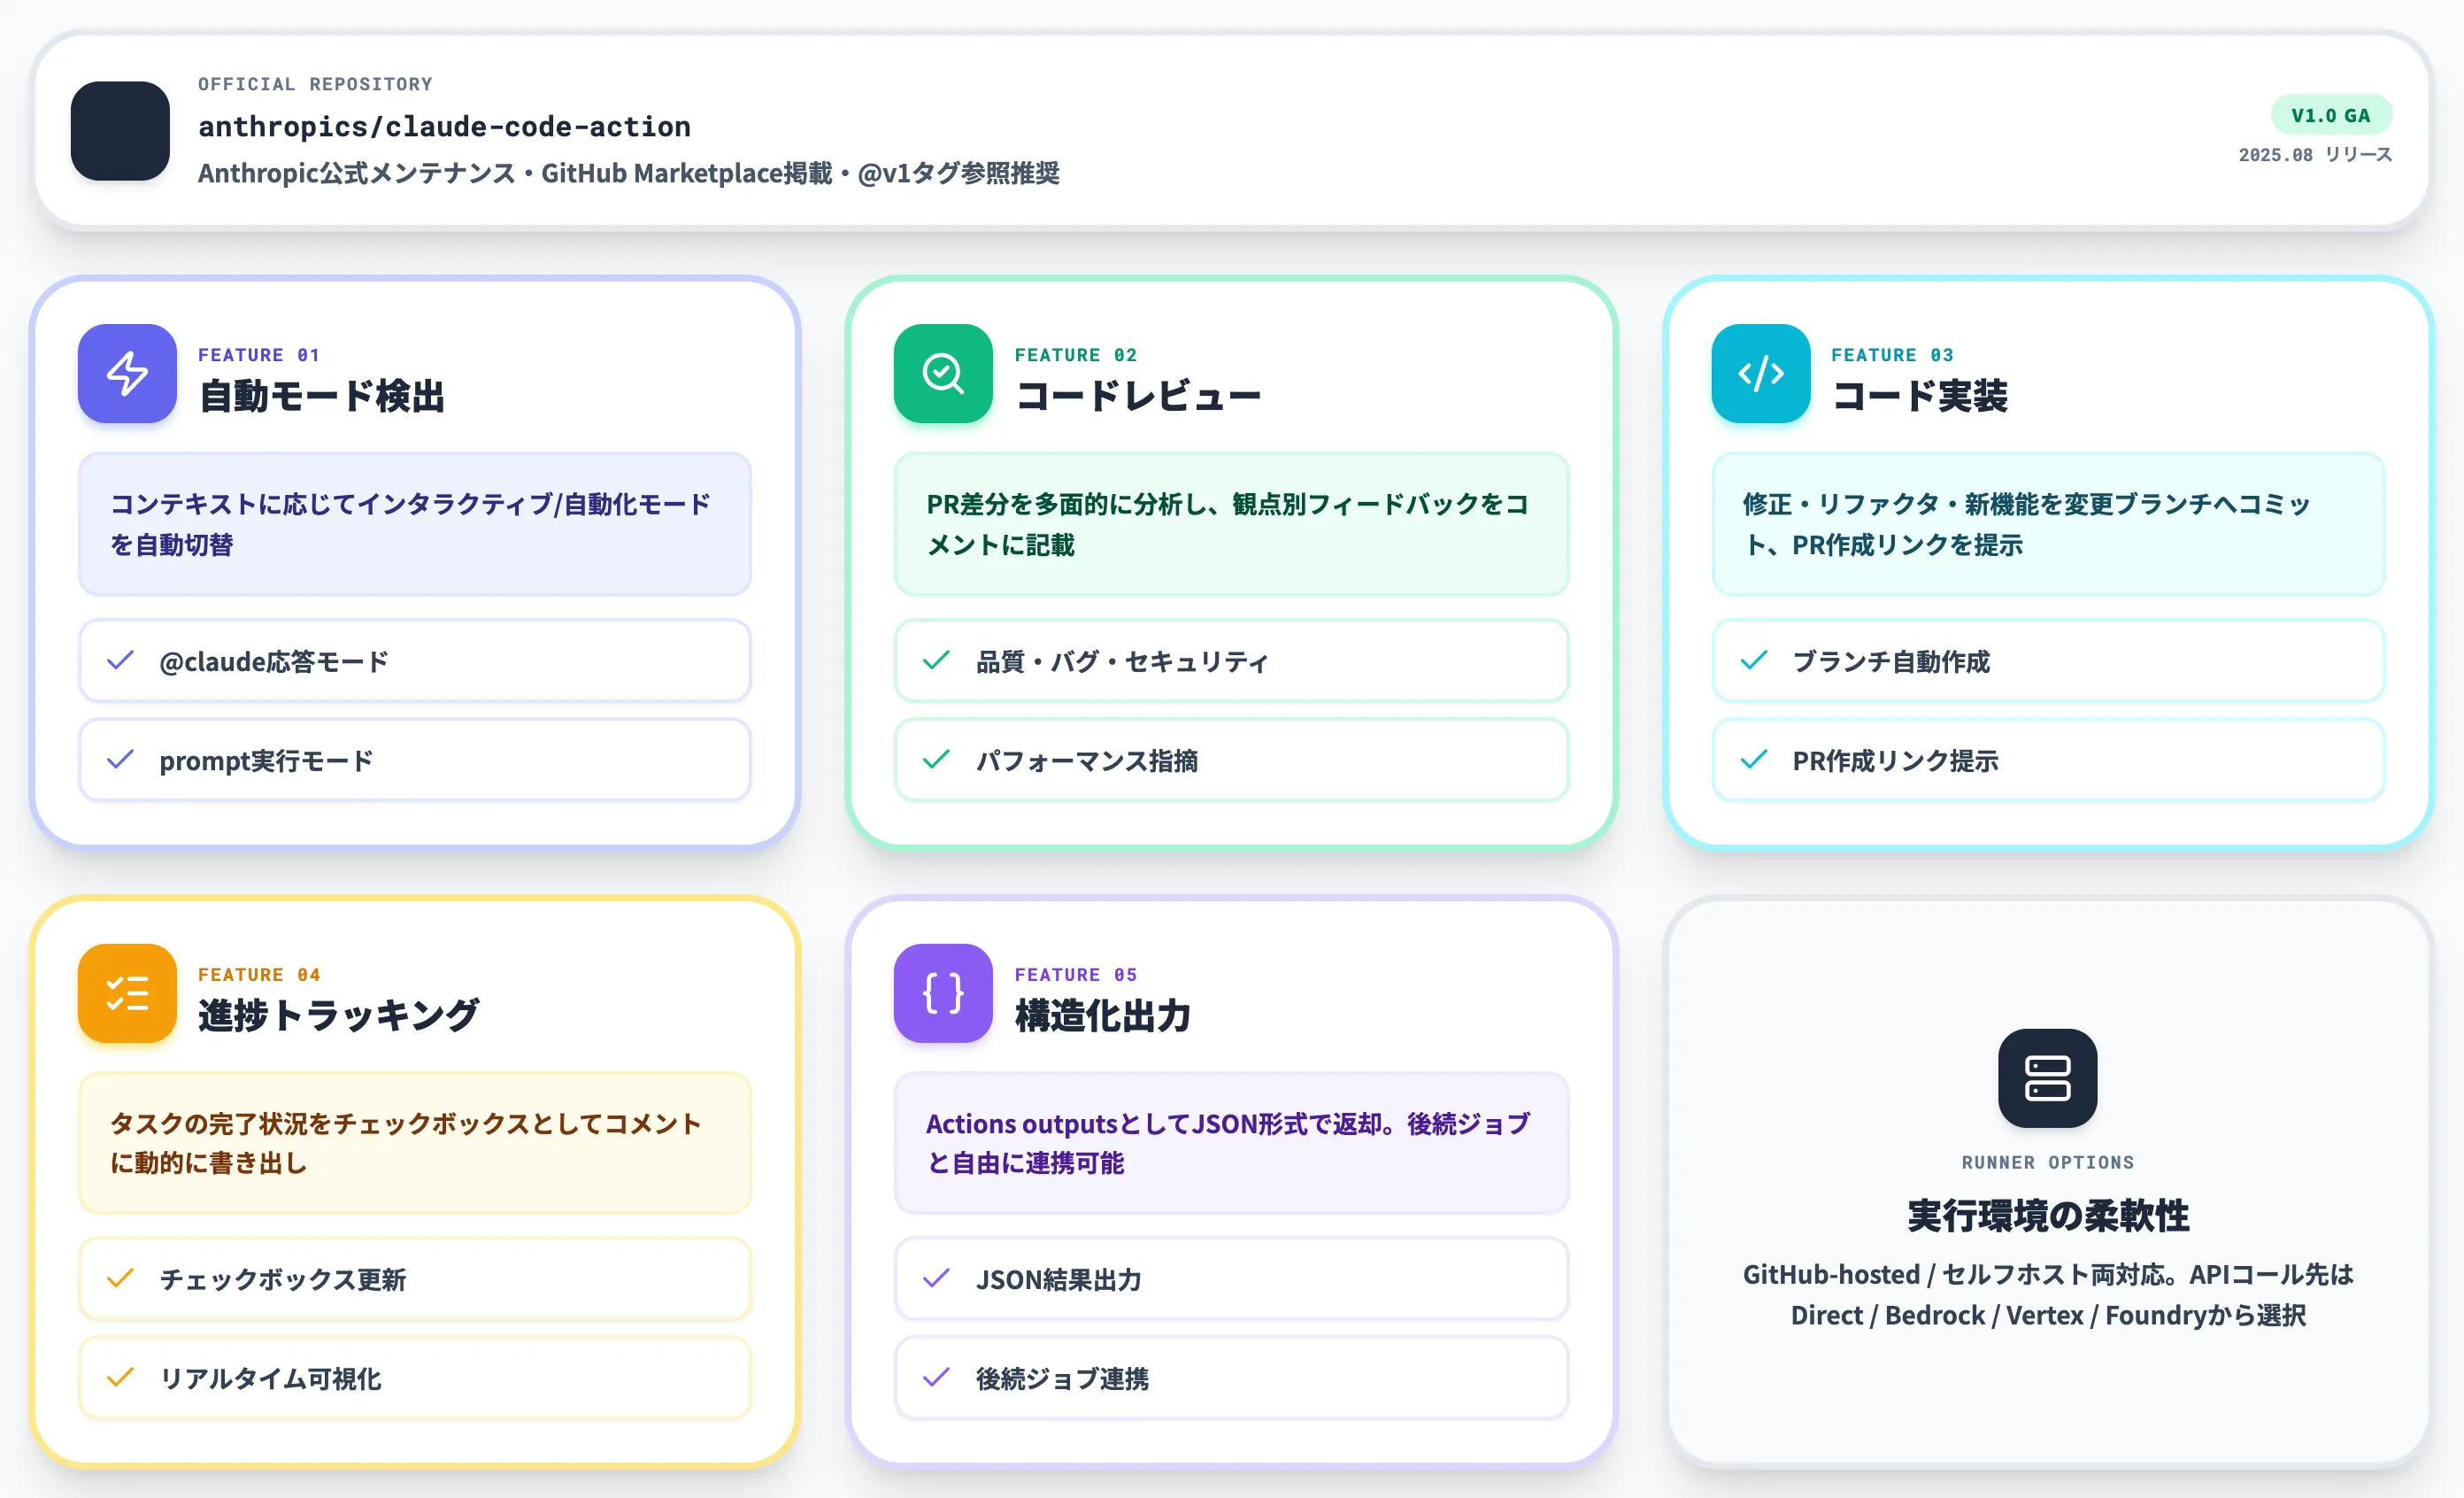Click checkmark beside リアルタイム可視化
The height and width of the screenshot is (1498, 2464).
[120, 1378]
